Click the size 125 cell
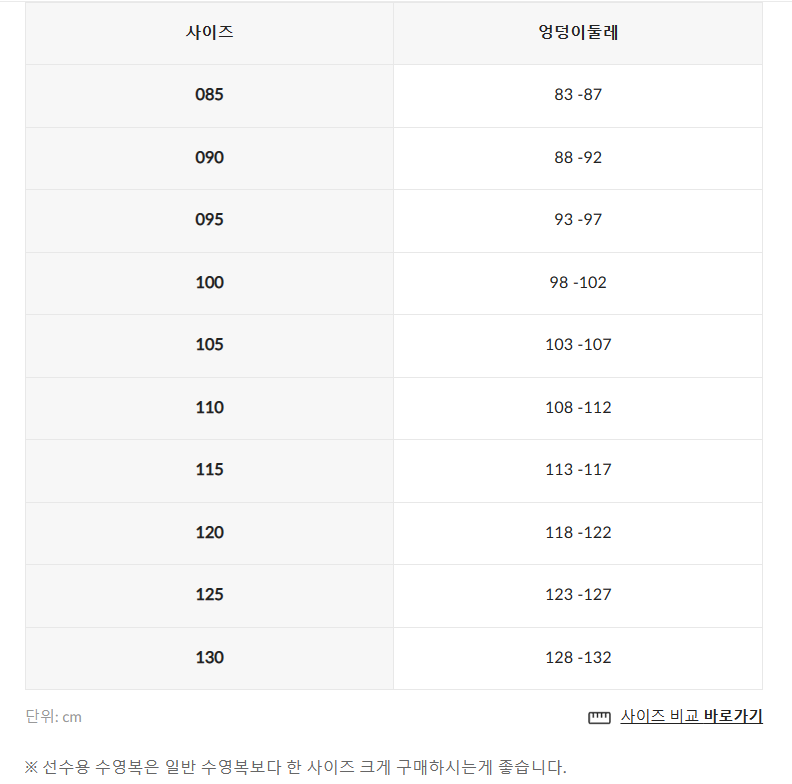Viewport: 792px width, 784px height. 210,596
